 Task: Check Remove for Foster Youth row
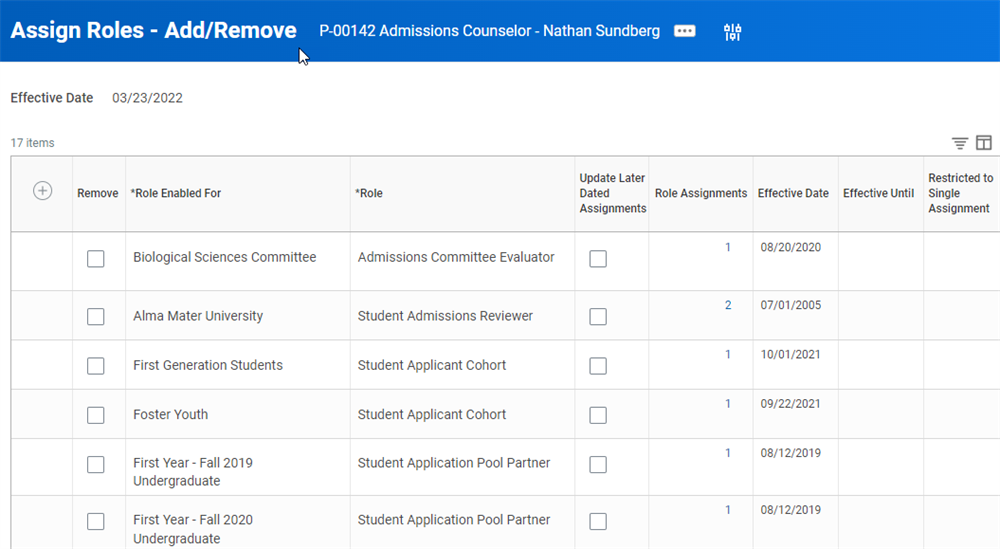pyautogui.click(x=96, y=416)
